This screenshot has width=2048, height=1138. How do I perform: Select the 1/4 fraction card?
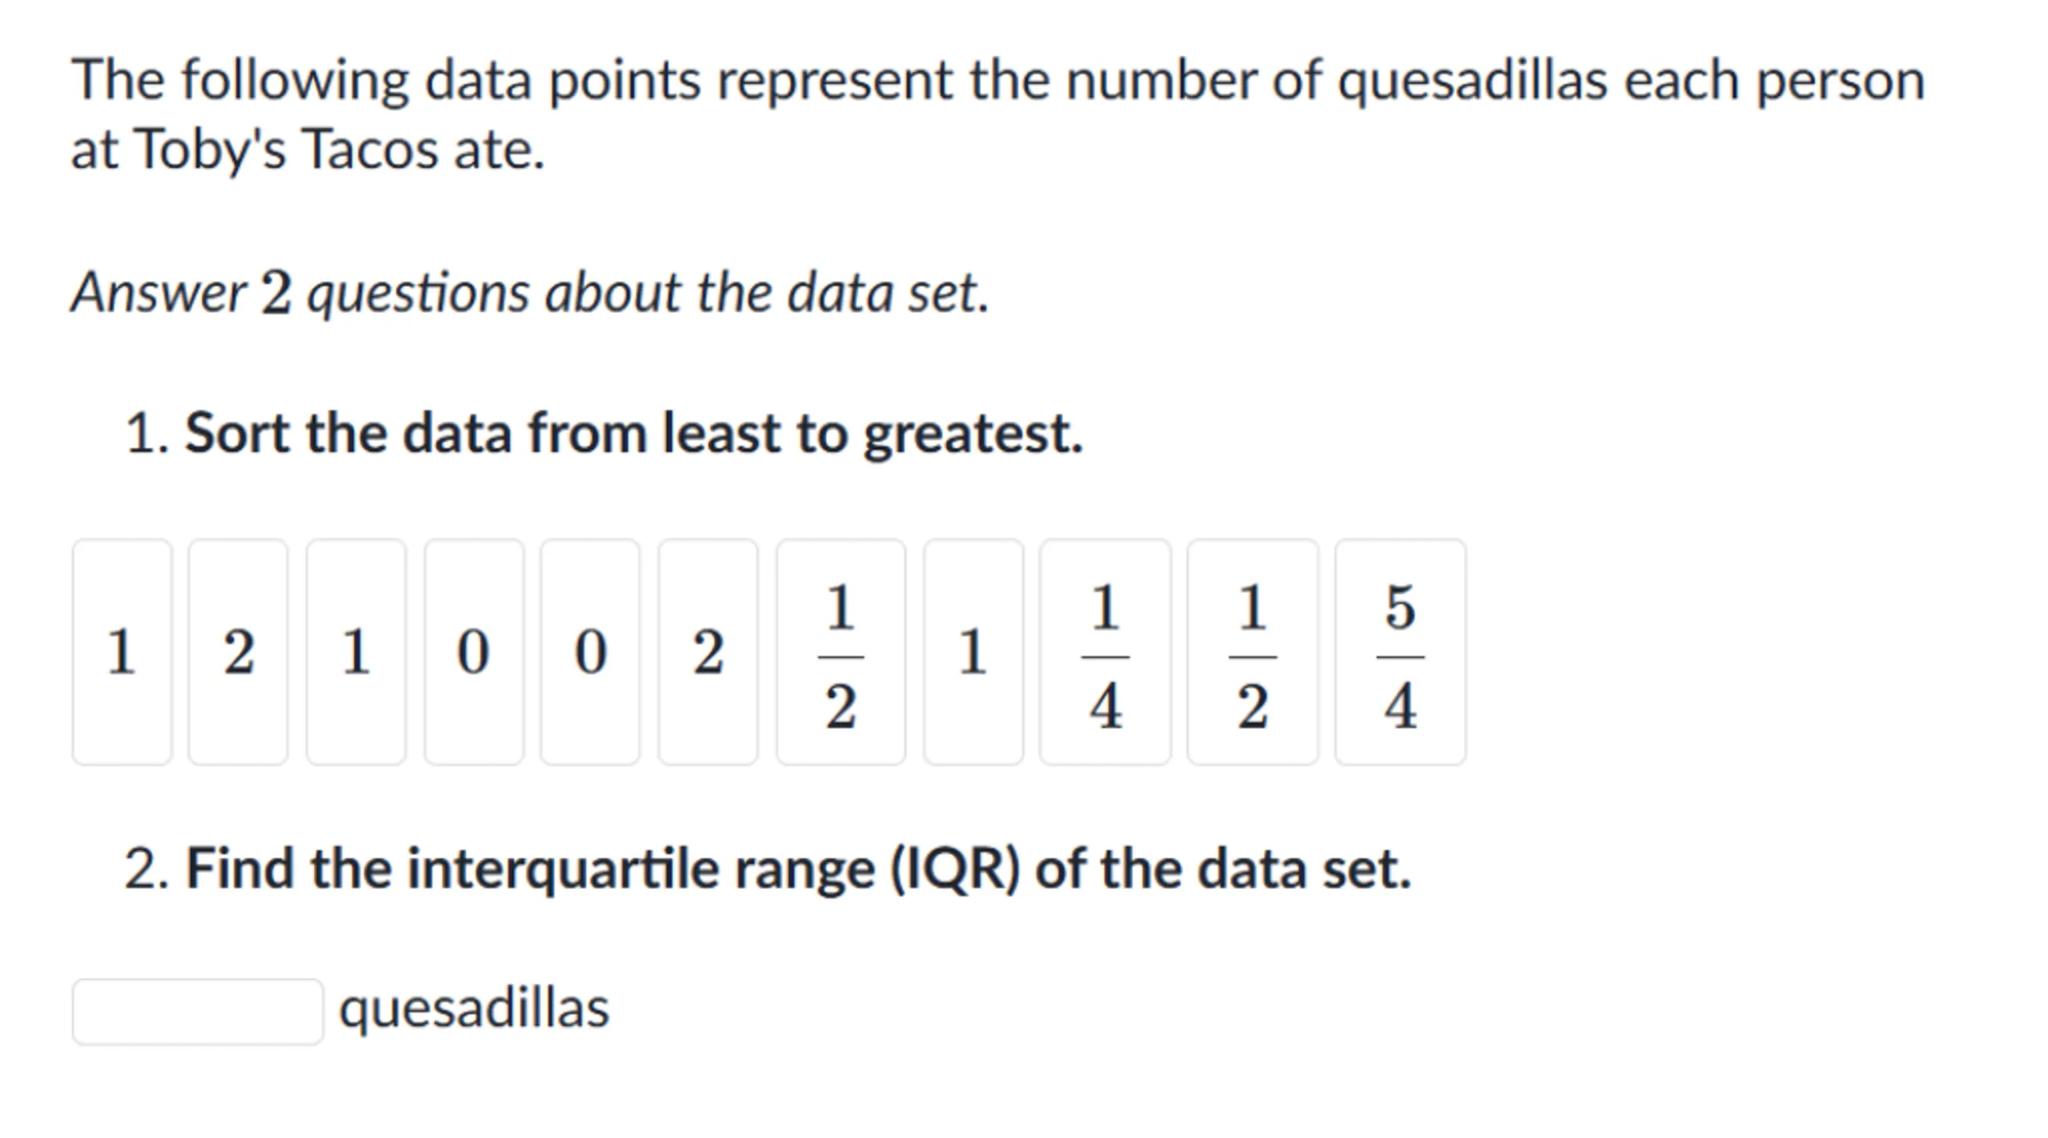point(1105,652)
